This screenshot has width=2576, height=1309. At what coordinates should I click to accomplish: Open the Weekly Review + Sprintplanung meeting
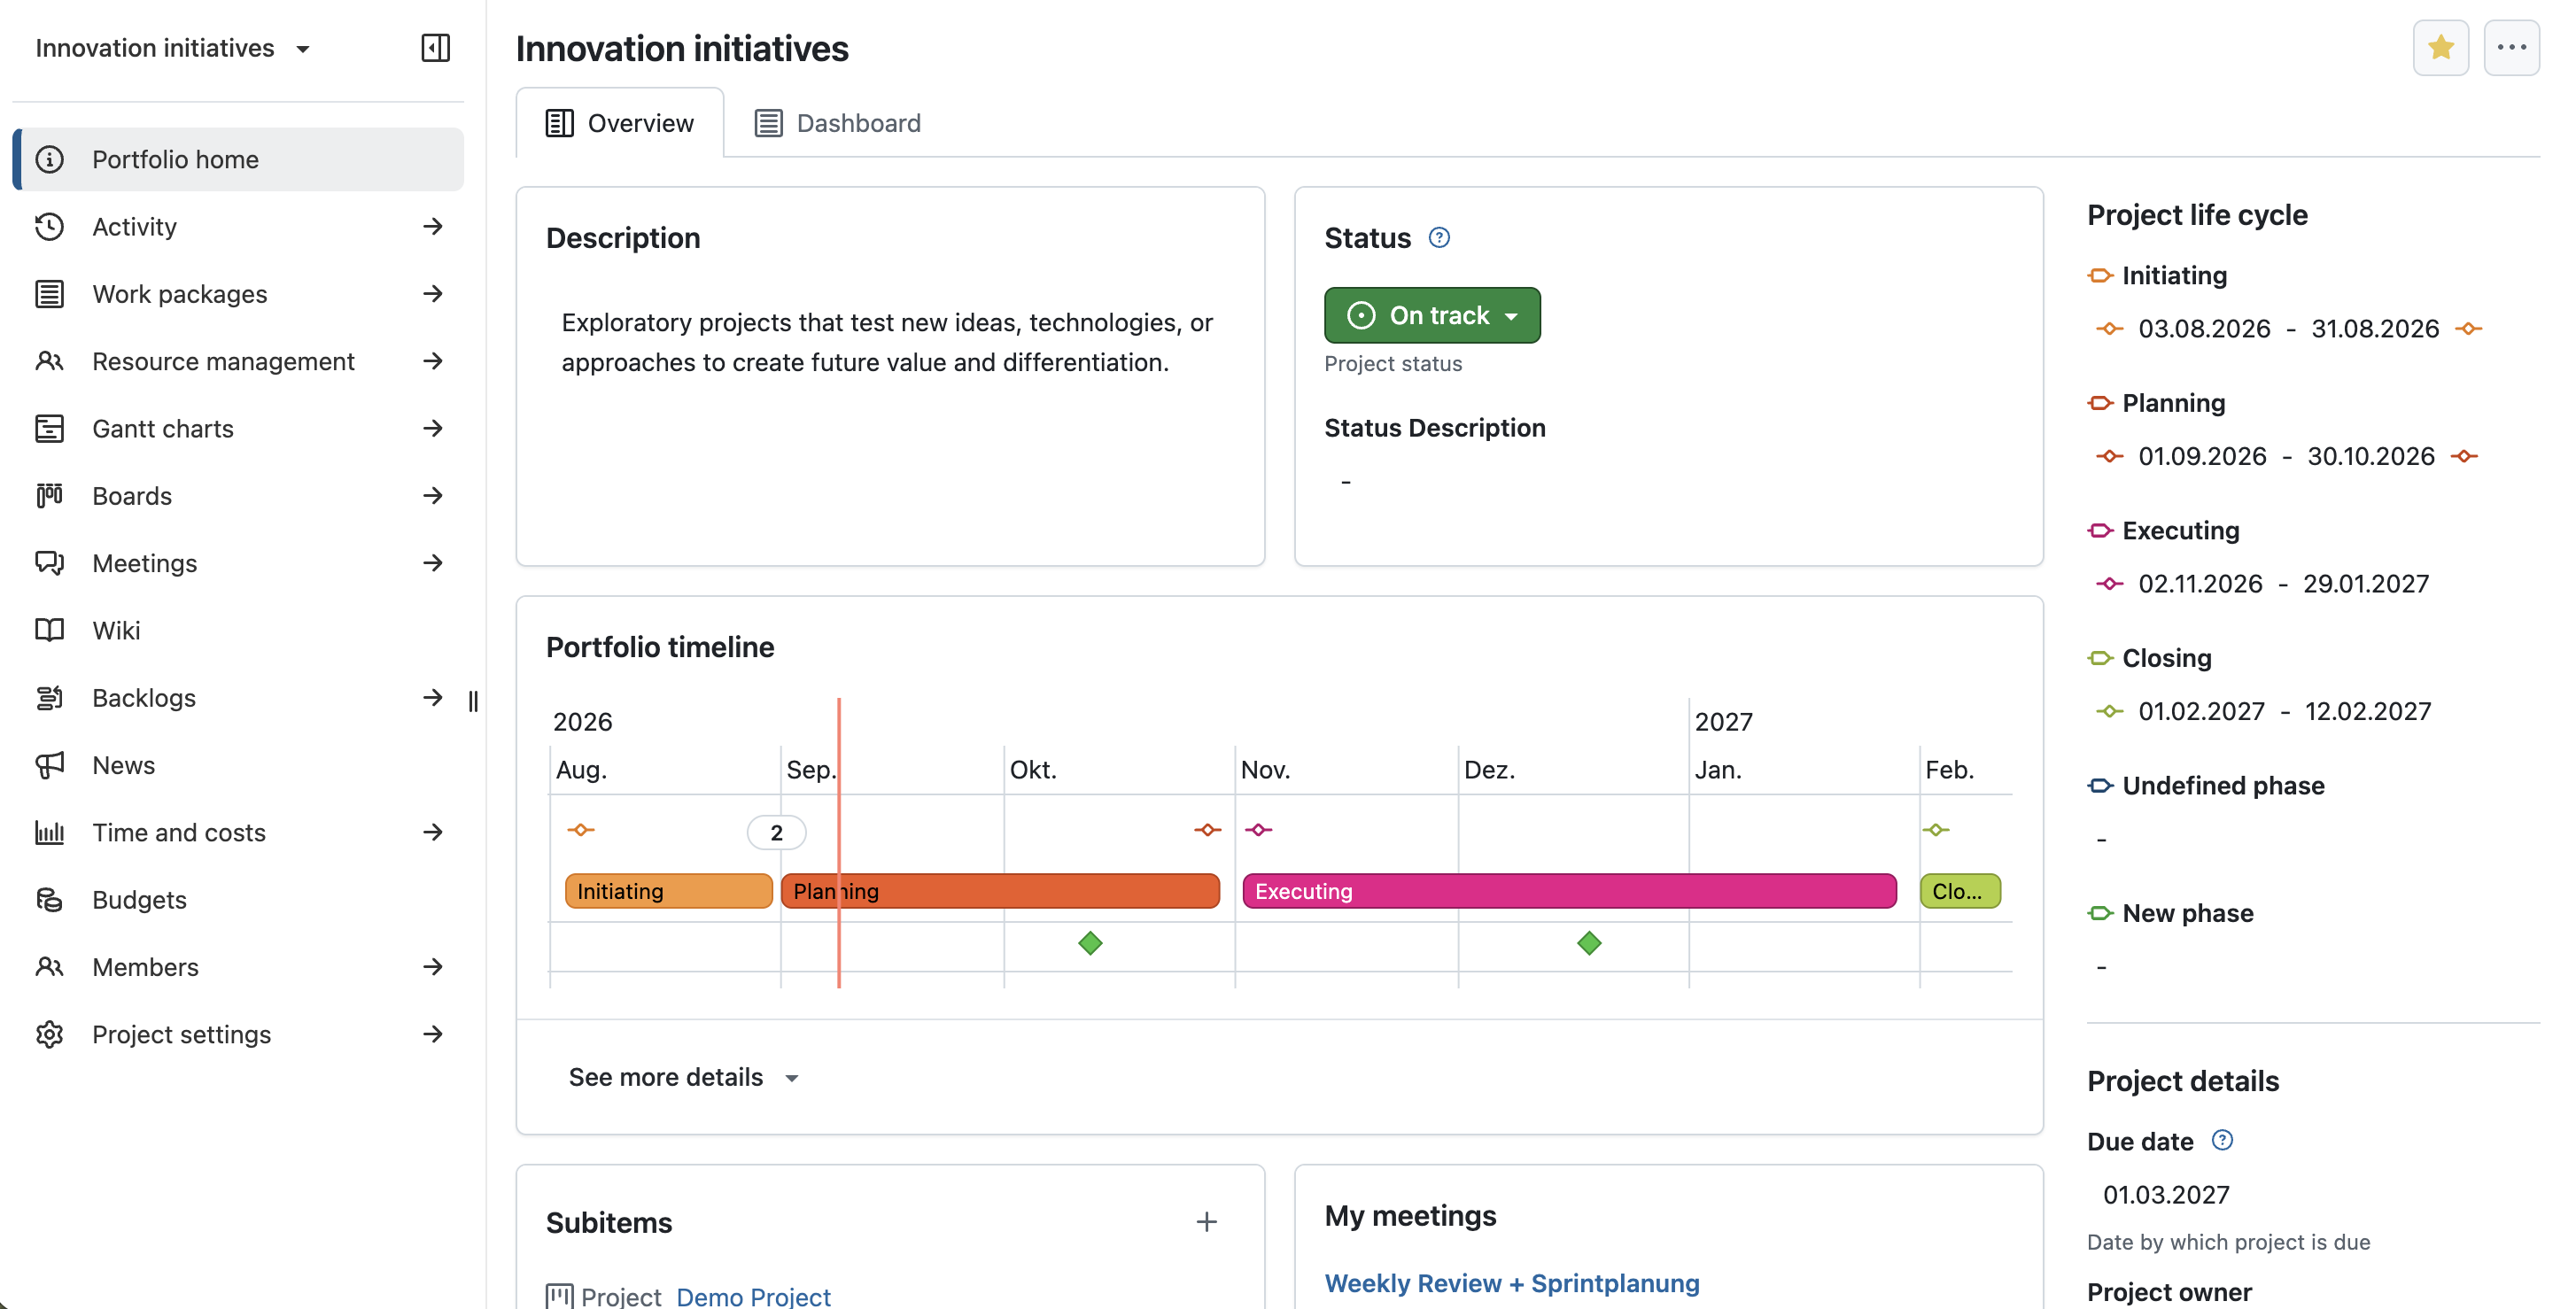(1511, 1283)
